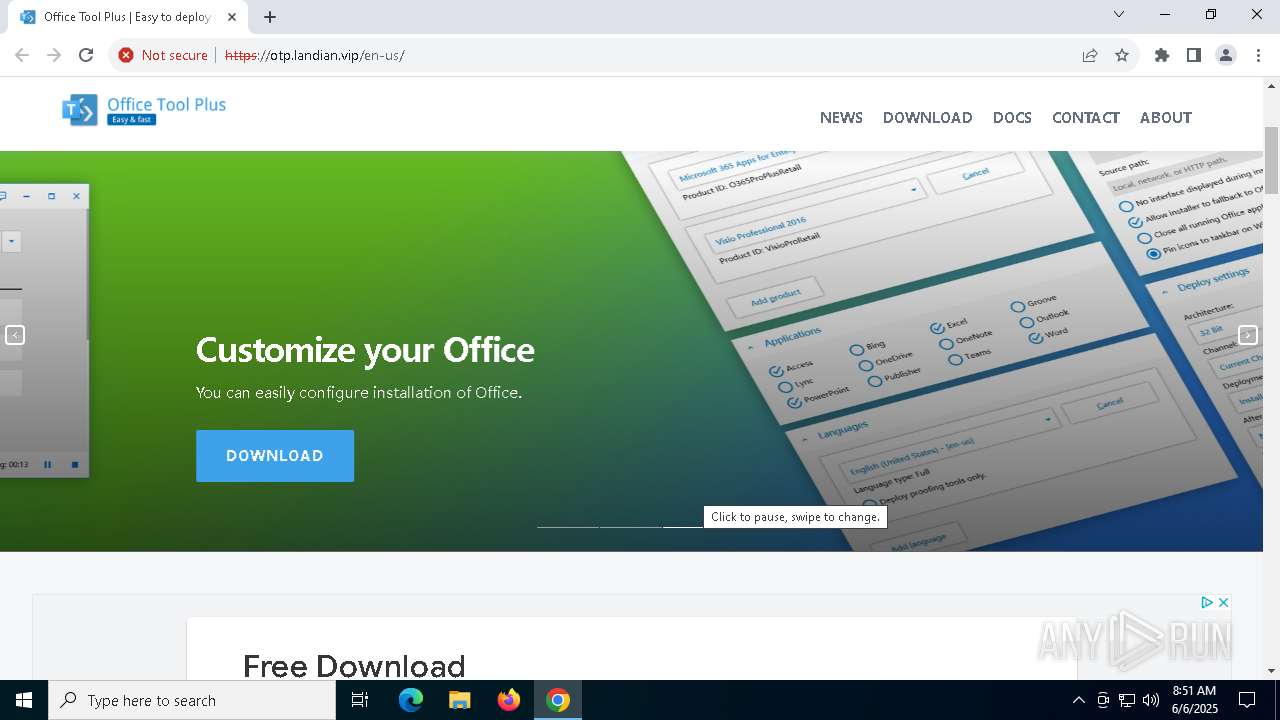This screenshot has width=1280, height=720.
Task: Click the Customize your Office heading
Action: click(365, 350)
